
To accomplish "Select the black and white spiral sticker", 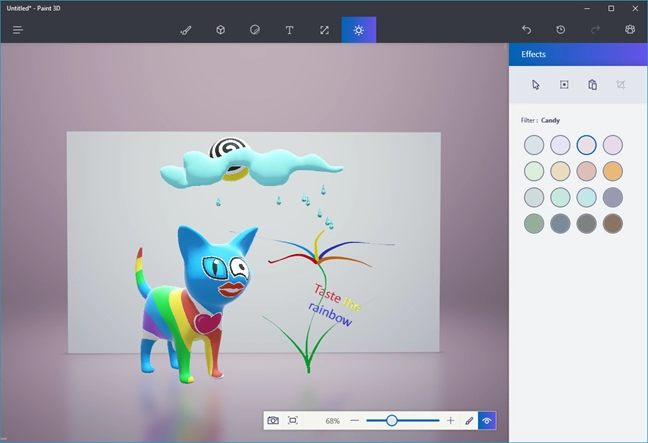I will point(229,148).
